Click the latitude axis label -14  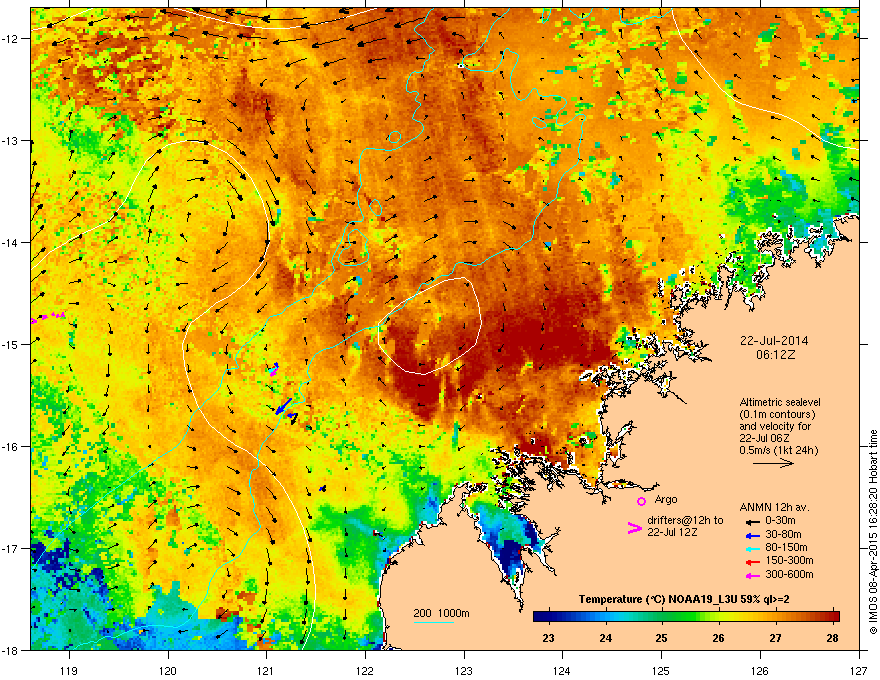10,242
